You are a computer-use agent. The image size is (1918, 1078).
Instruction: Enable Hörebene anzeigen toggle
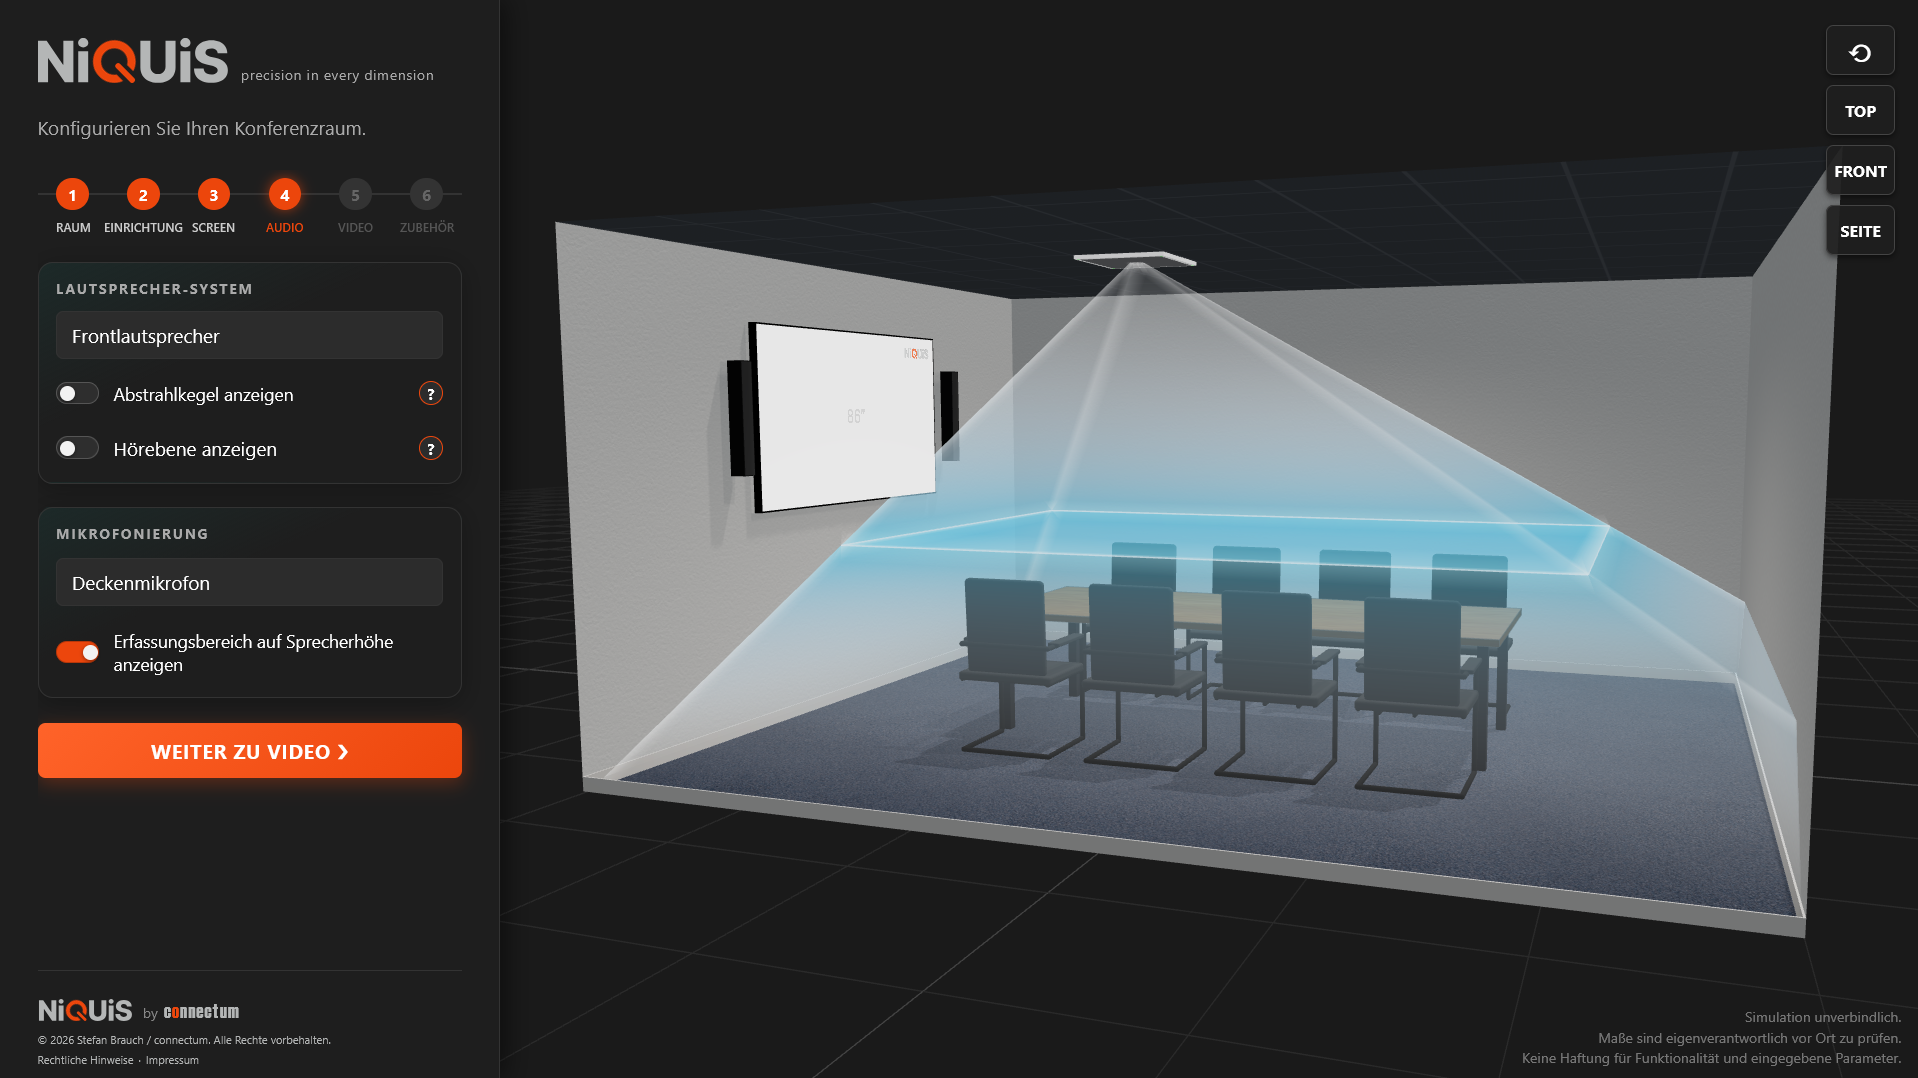(x=77, y=448)
